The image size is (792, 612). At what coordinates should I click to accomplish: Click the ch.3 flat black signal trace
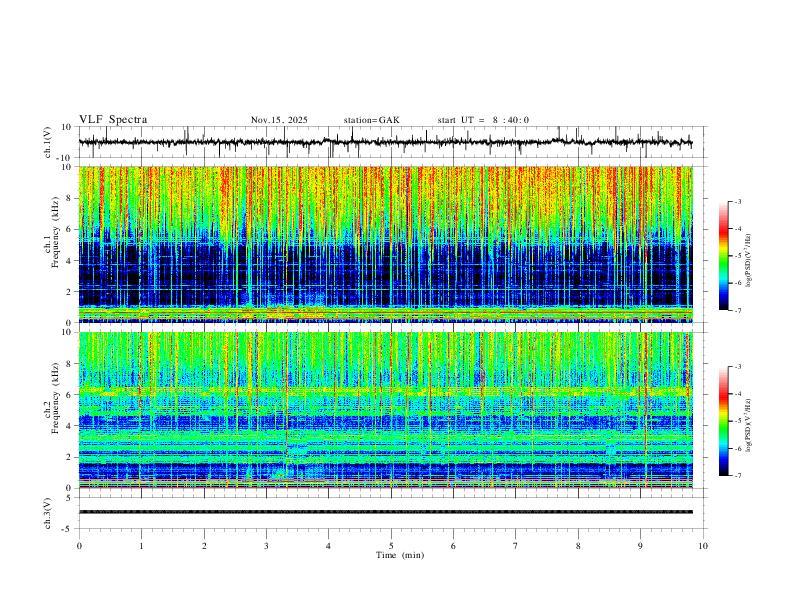click(385, 512)
